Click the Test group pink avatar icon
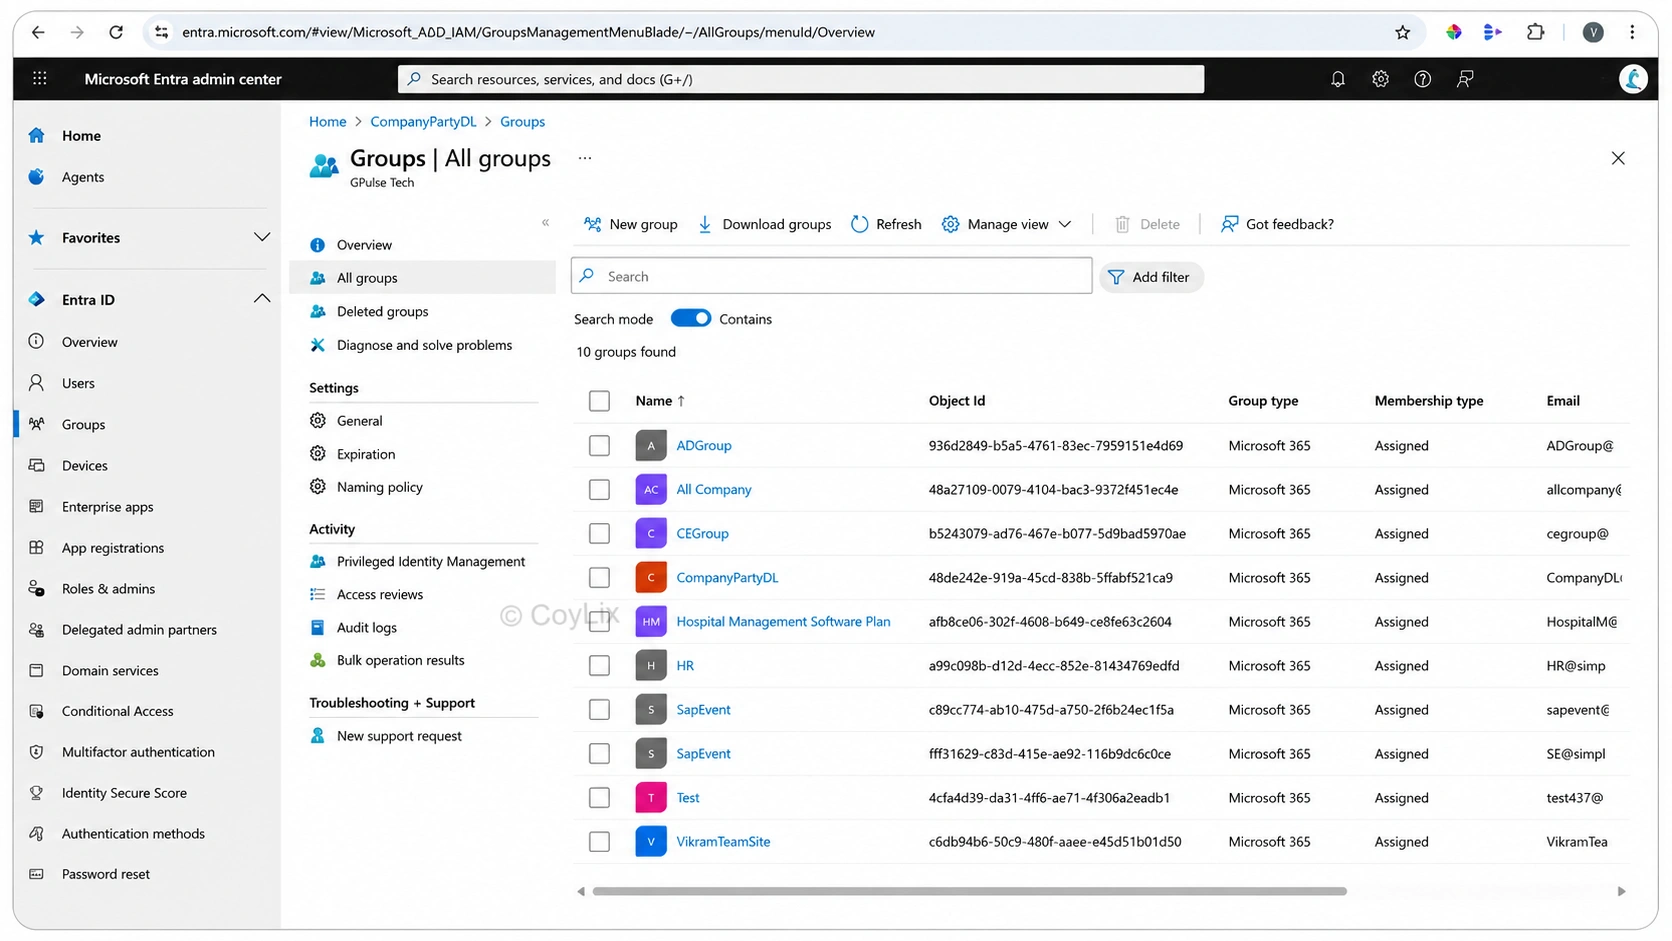The height and width of the screenshot is (941, 1672). pyautogui.click(x=651, y=797)
